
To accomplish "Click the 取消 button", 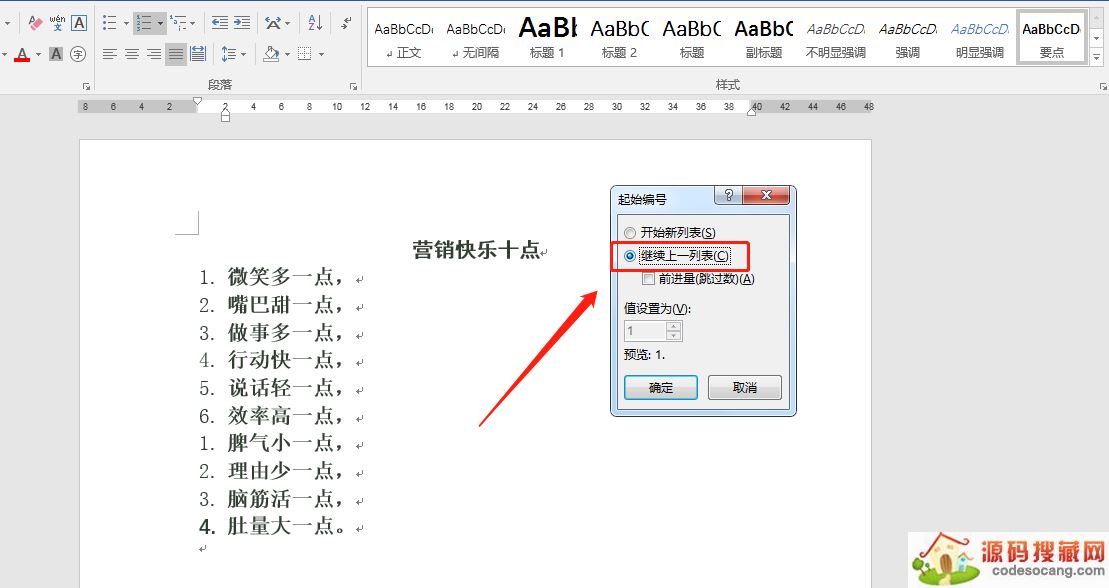I will pos(744,388).
